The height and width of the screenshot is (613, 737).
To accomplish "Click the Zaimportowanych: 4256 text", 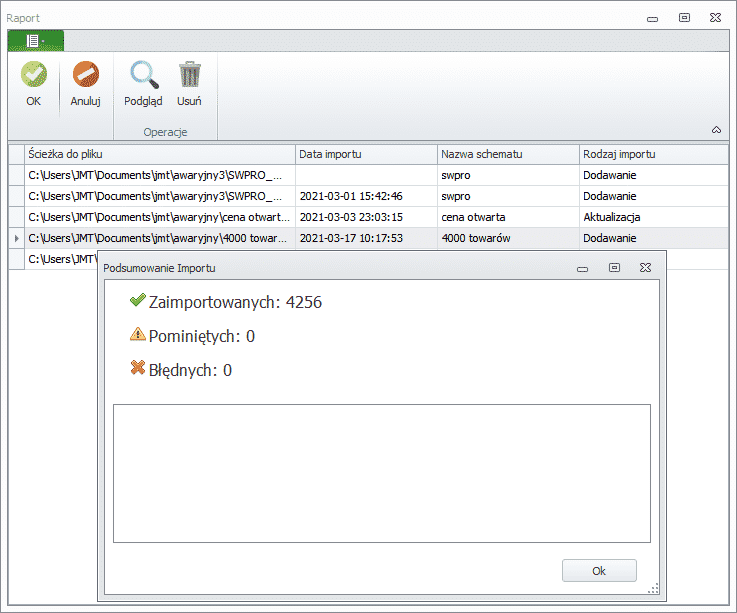I will [235, 302].
